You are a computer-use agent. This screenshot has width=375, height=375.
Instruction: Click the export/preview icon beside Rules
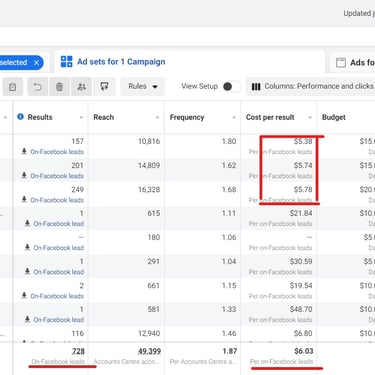pyautogui.click(x=104, y=87)
